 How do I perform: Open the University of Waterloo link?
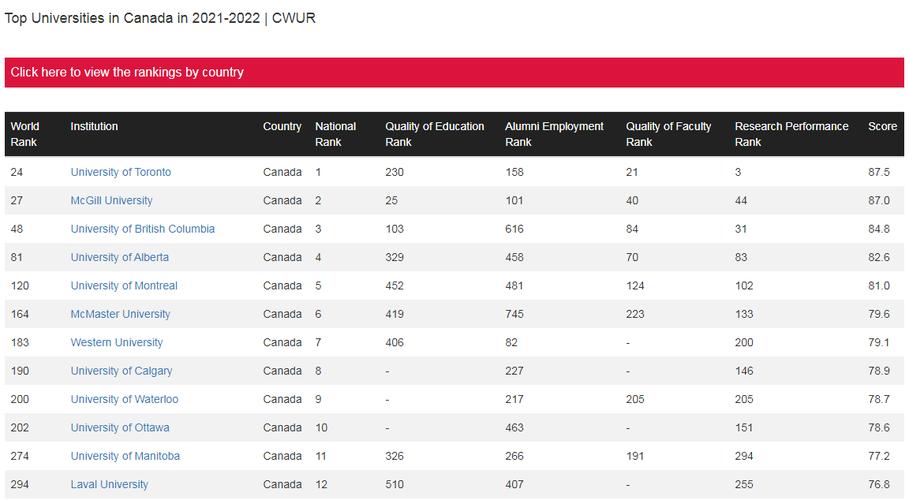tap(124, 400)
